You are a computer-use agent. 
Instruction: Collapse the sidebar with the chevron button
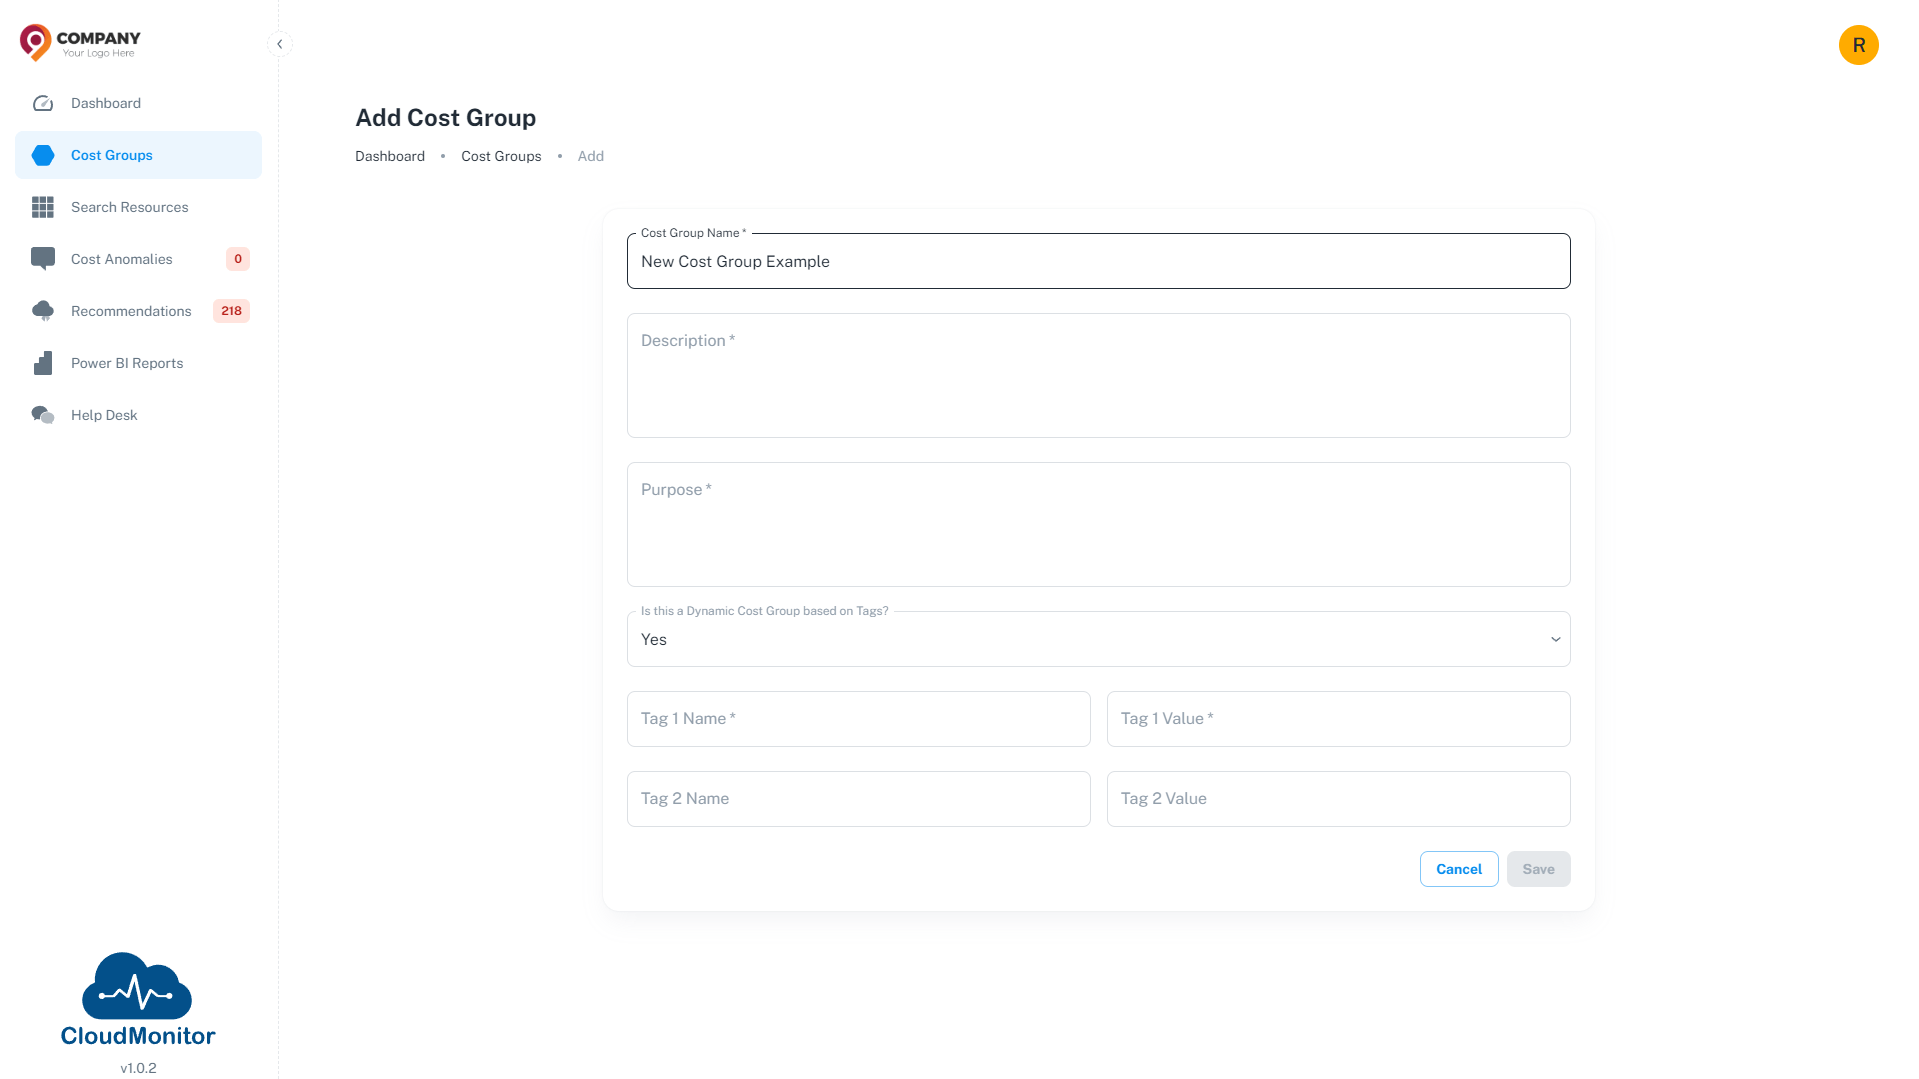pos(279,44)
